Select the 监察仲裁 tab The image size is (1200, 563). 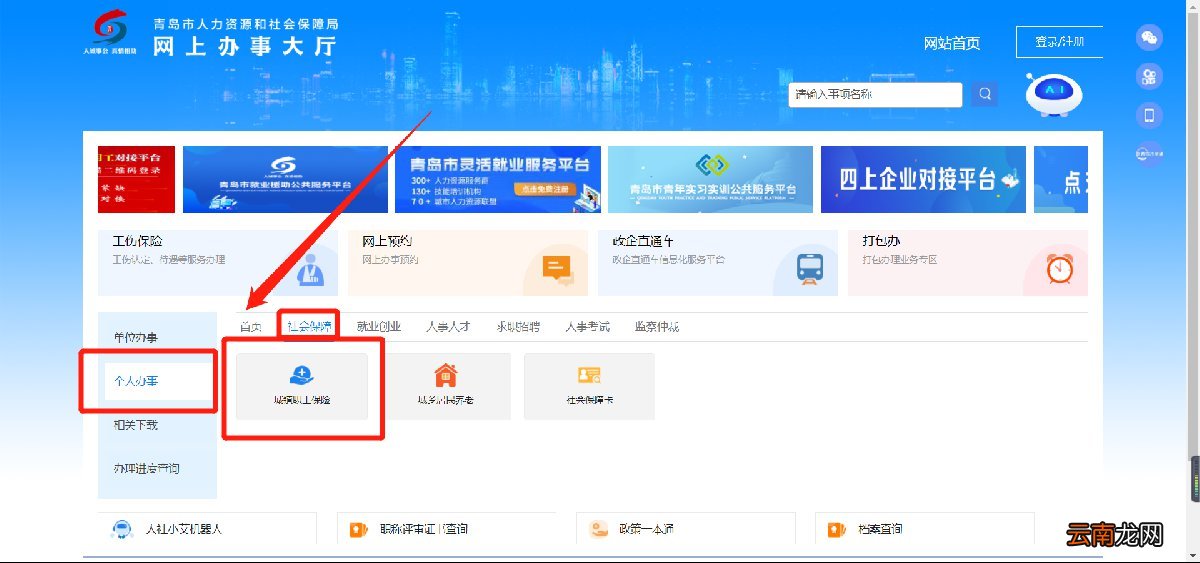[x=657, y=327]
